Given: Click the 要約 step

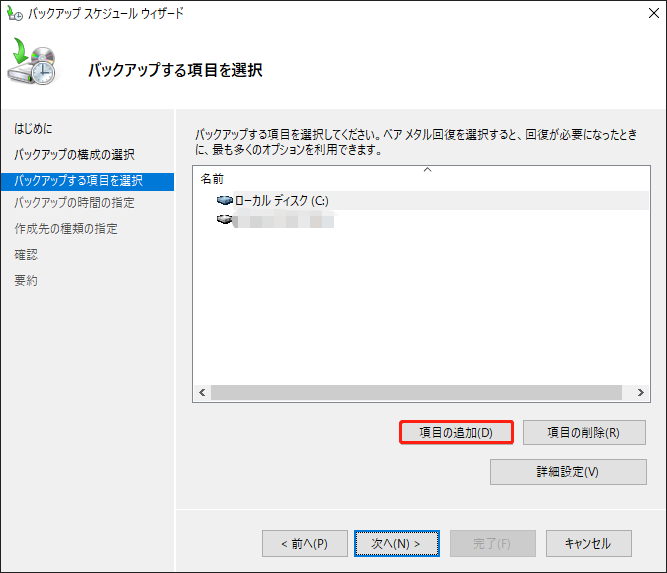Looking at the screenshot, I should coord(26,281).
